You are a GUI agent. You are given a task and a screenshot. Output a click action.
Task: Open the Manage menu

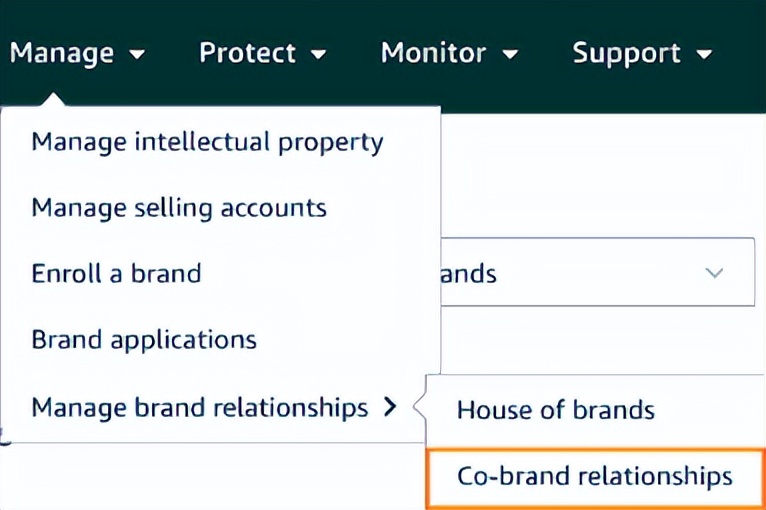[x=62, y=53]
